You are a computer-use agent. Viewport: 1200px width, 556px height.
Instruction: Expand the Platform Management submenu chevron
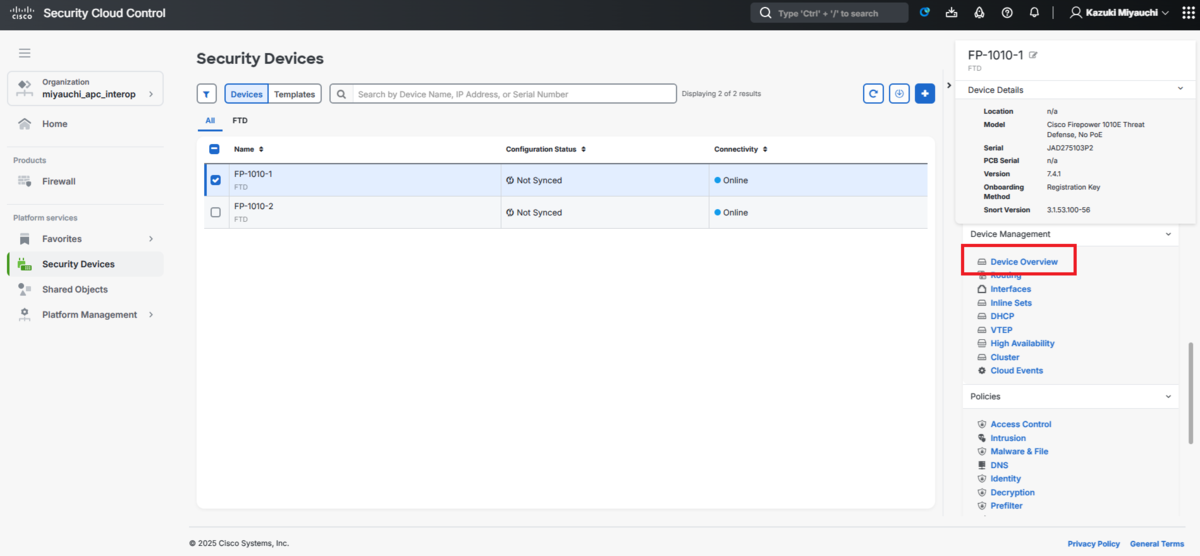pos(151,314)
